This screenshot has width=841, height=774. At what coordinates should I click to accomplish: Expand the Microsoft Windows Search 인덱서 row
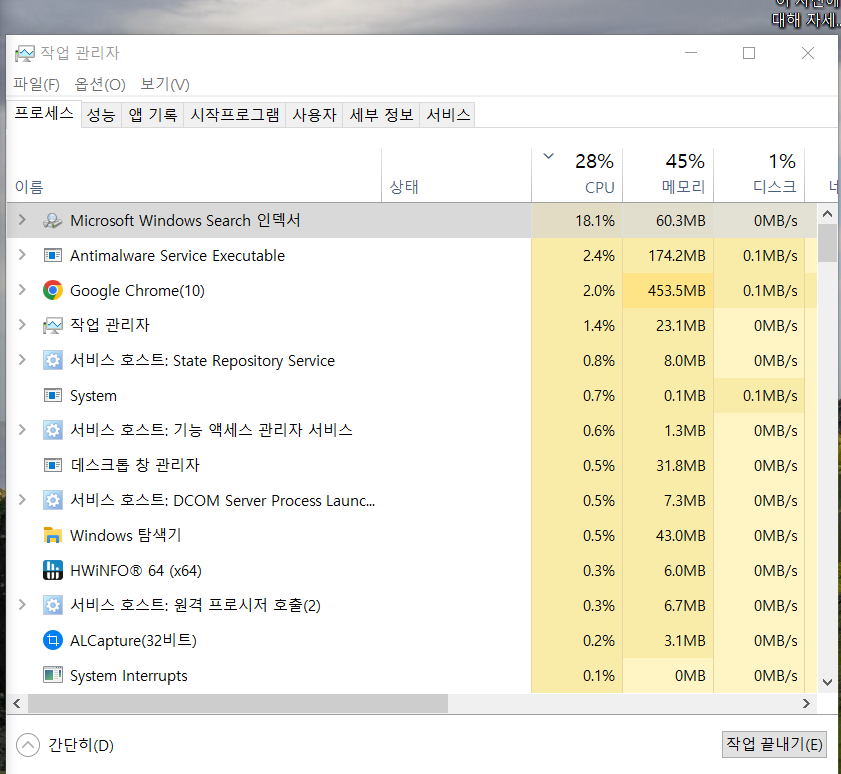click(22, 220)
